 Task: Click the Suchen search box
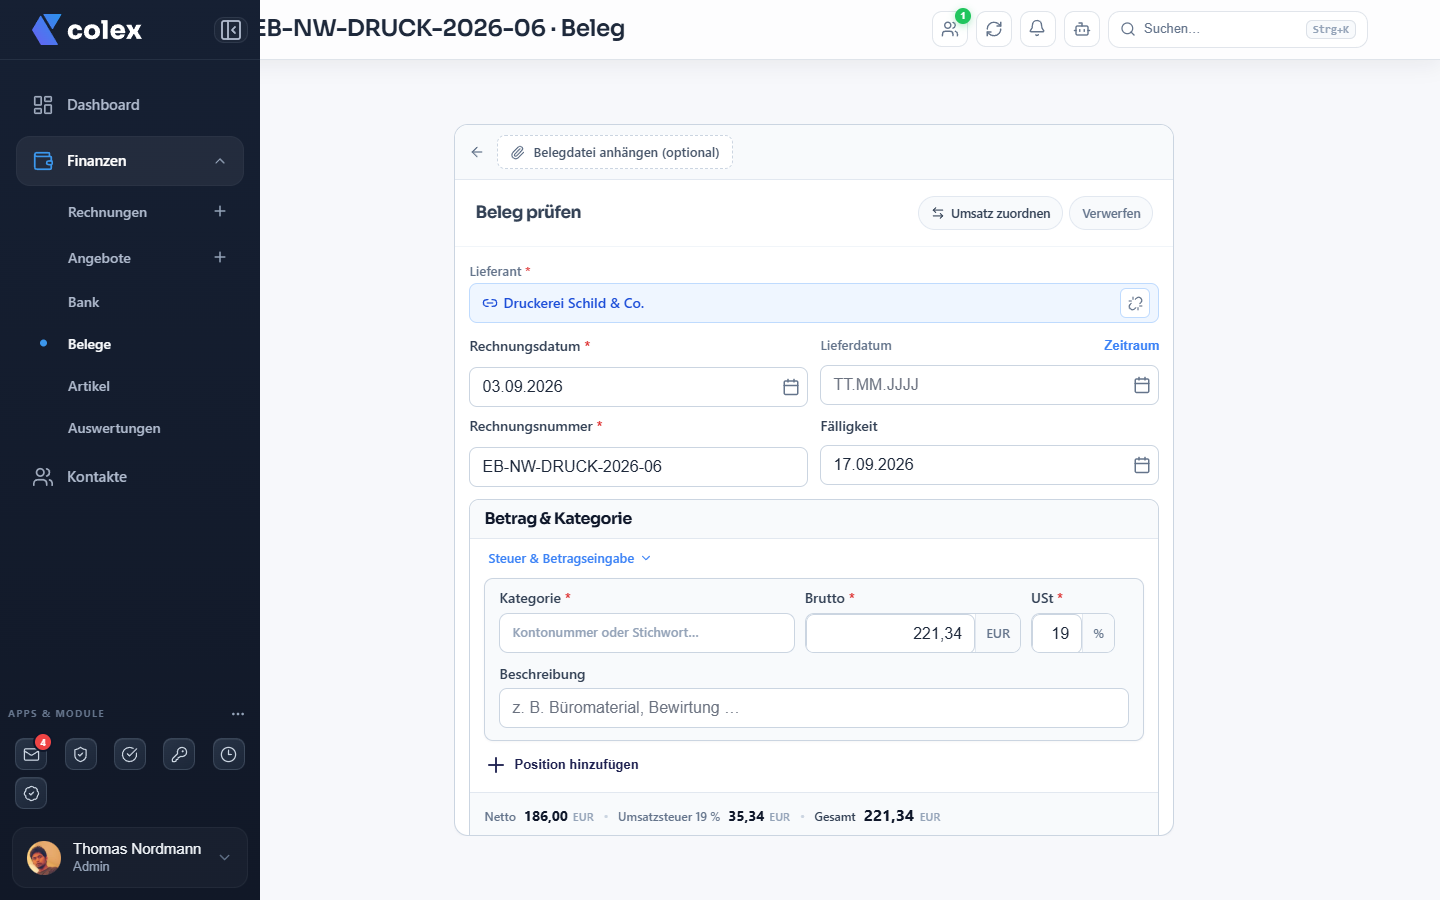click(x=1238, y=29)
